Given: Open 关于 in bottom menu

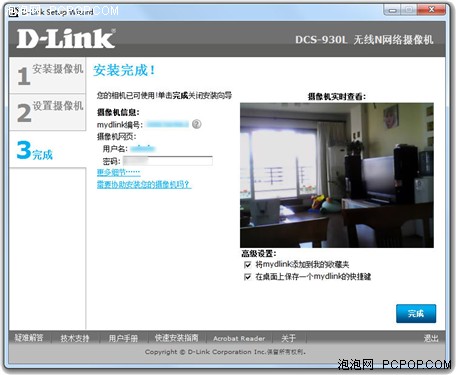Looking at the screenshot, I should [288, 338].
